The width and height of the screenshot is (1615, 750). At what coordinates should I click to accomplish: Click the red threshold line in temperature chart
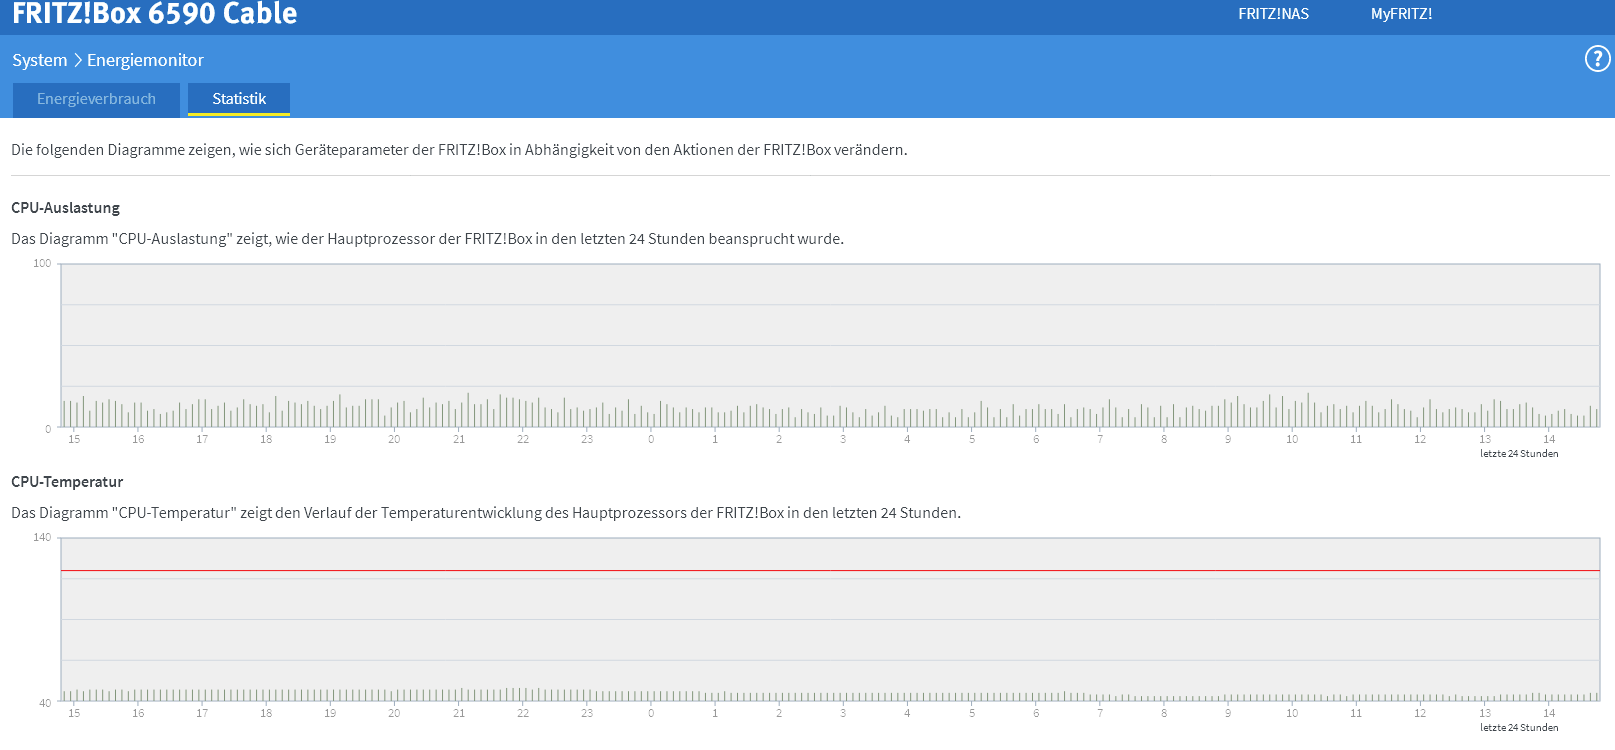tap(830, 571)
